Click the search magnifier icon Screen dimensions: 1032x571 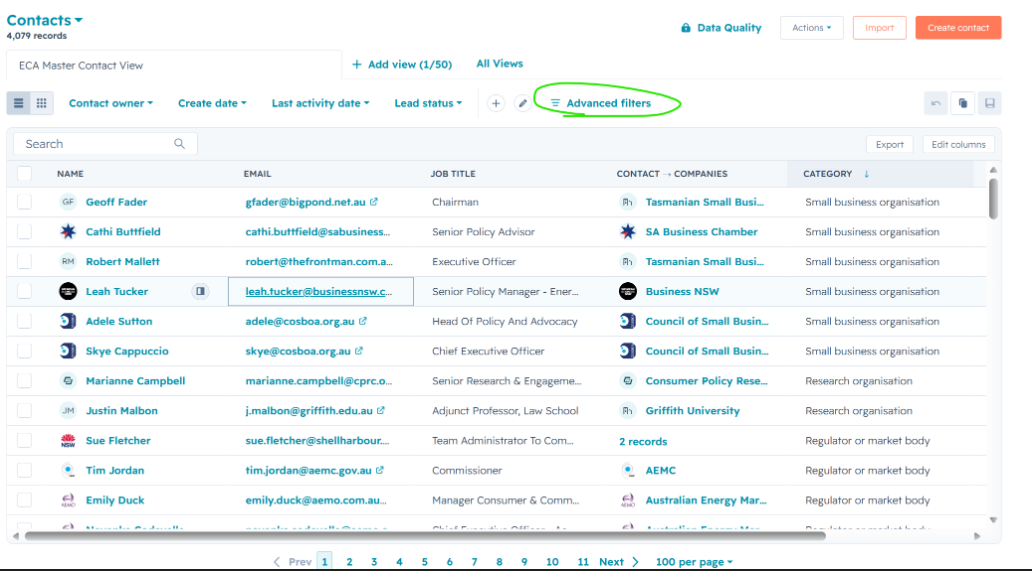coord(179,143)
